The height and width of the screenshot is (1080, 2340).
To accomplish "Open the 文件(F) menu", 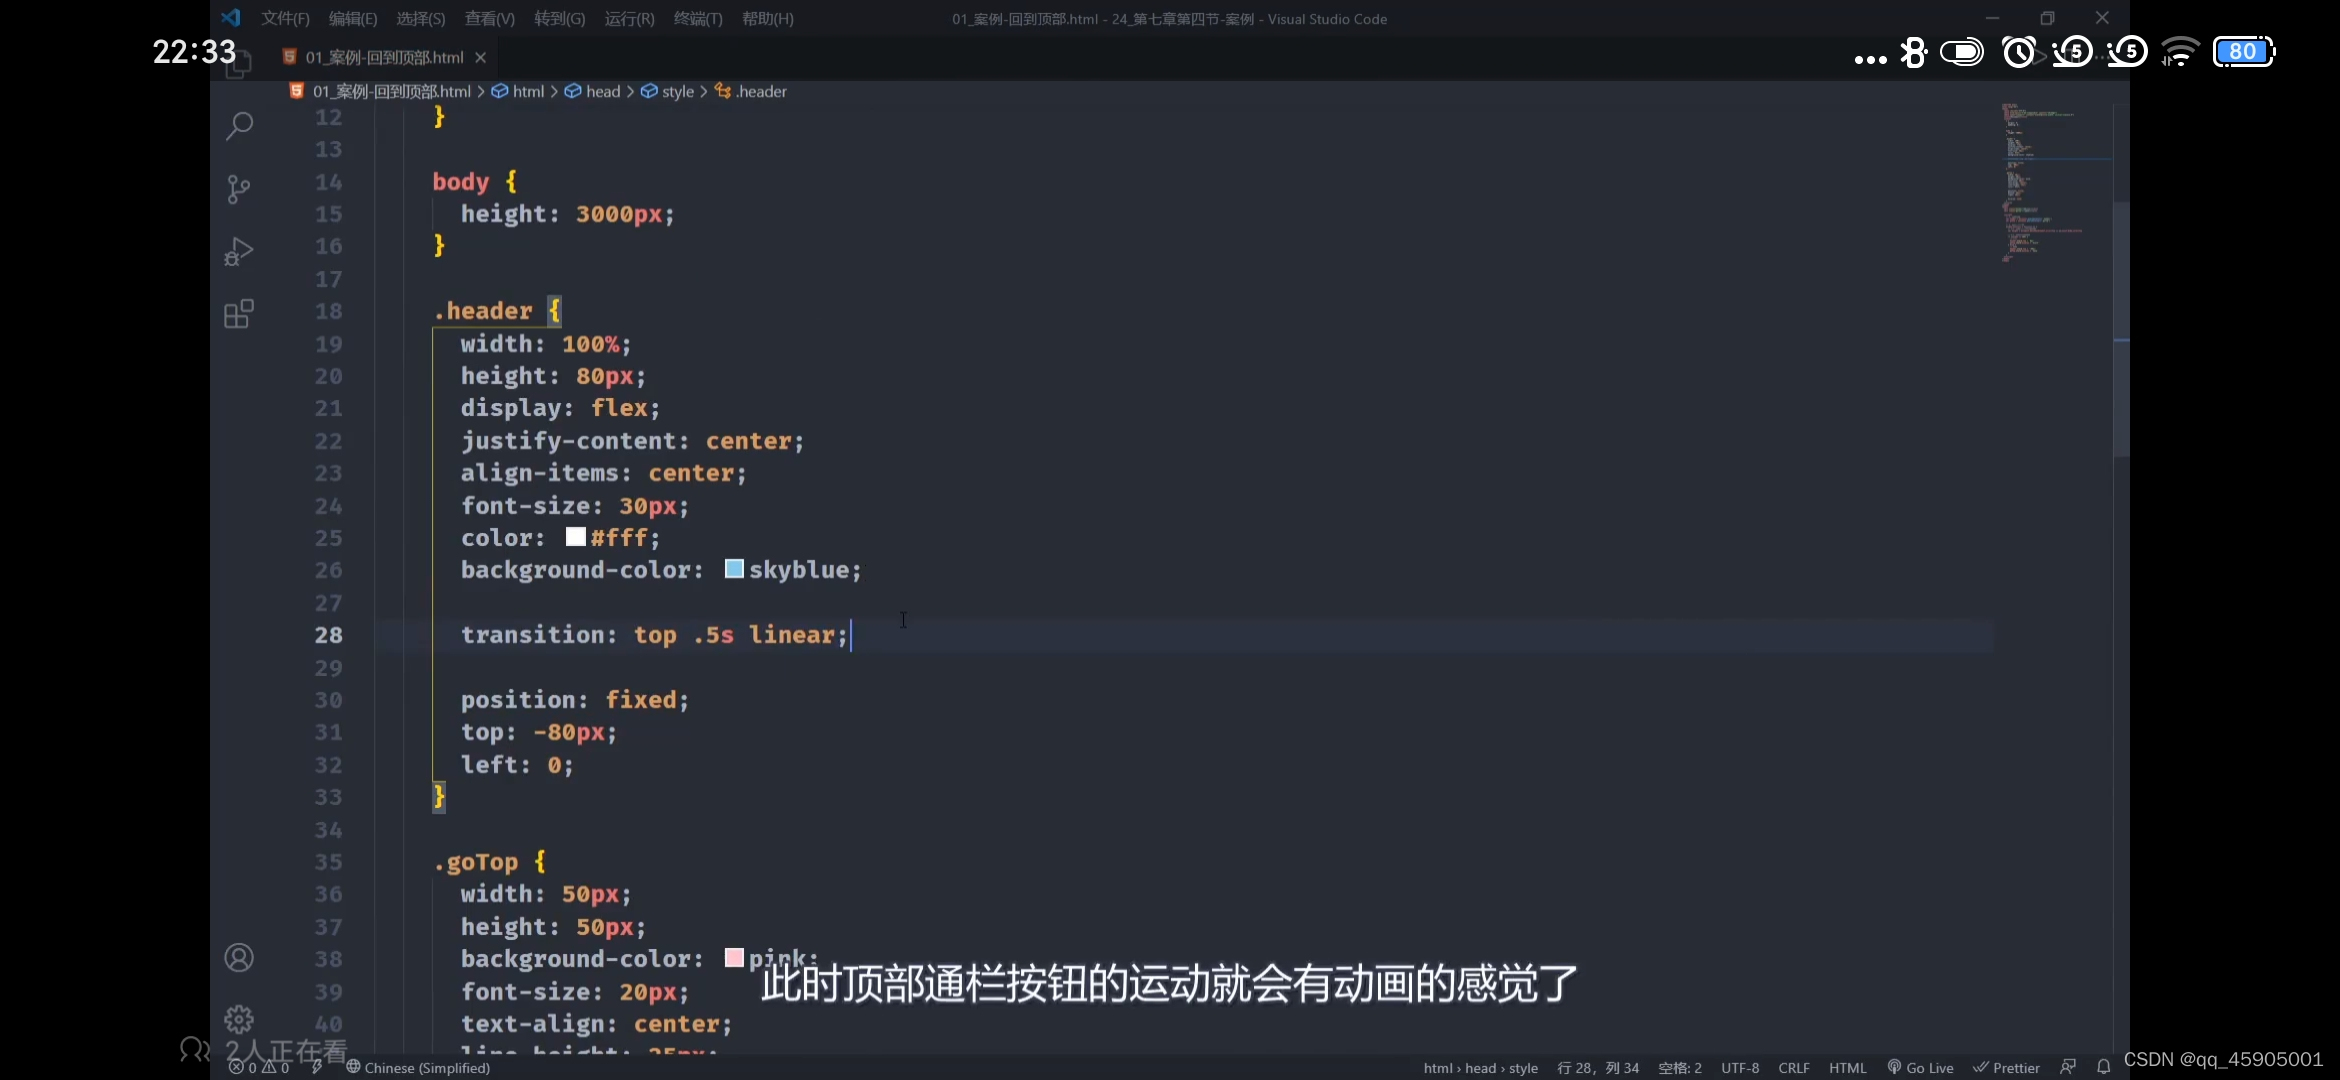I will click(285, 19).
